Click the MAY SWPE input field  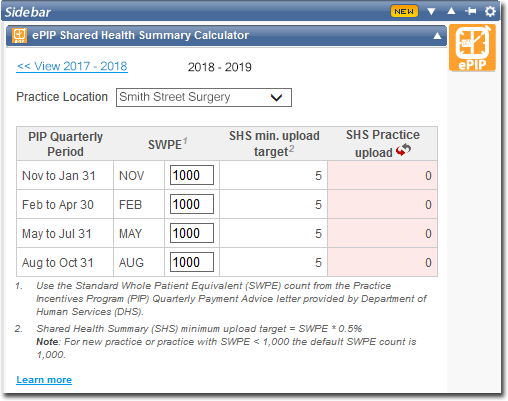(x=192, y=233)
